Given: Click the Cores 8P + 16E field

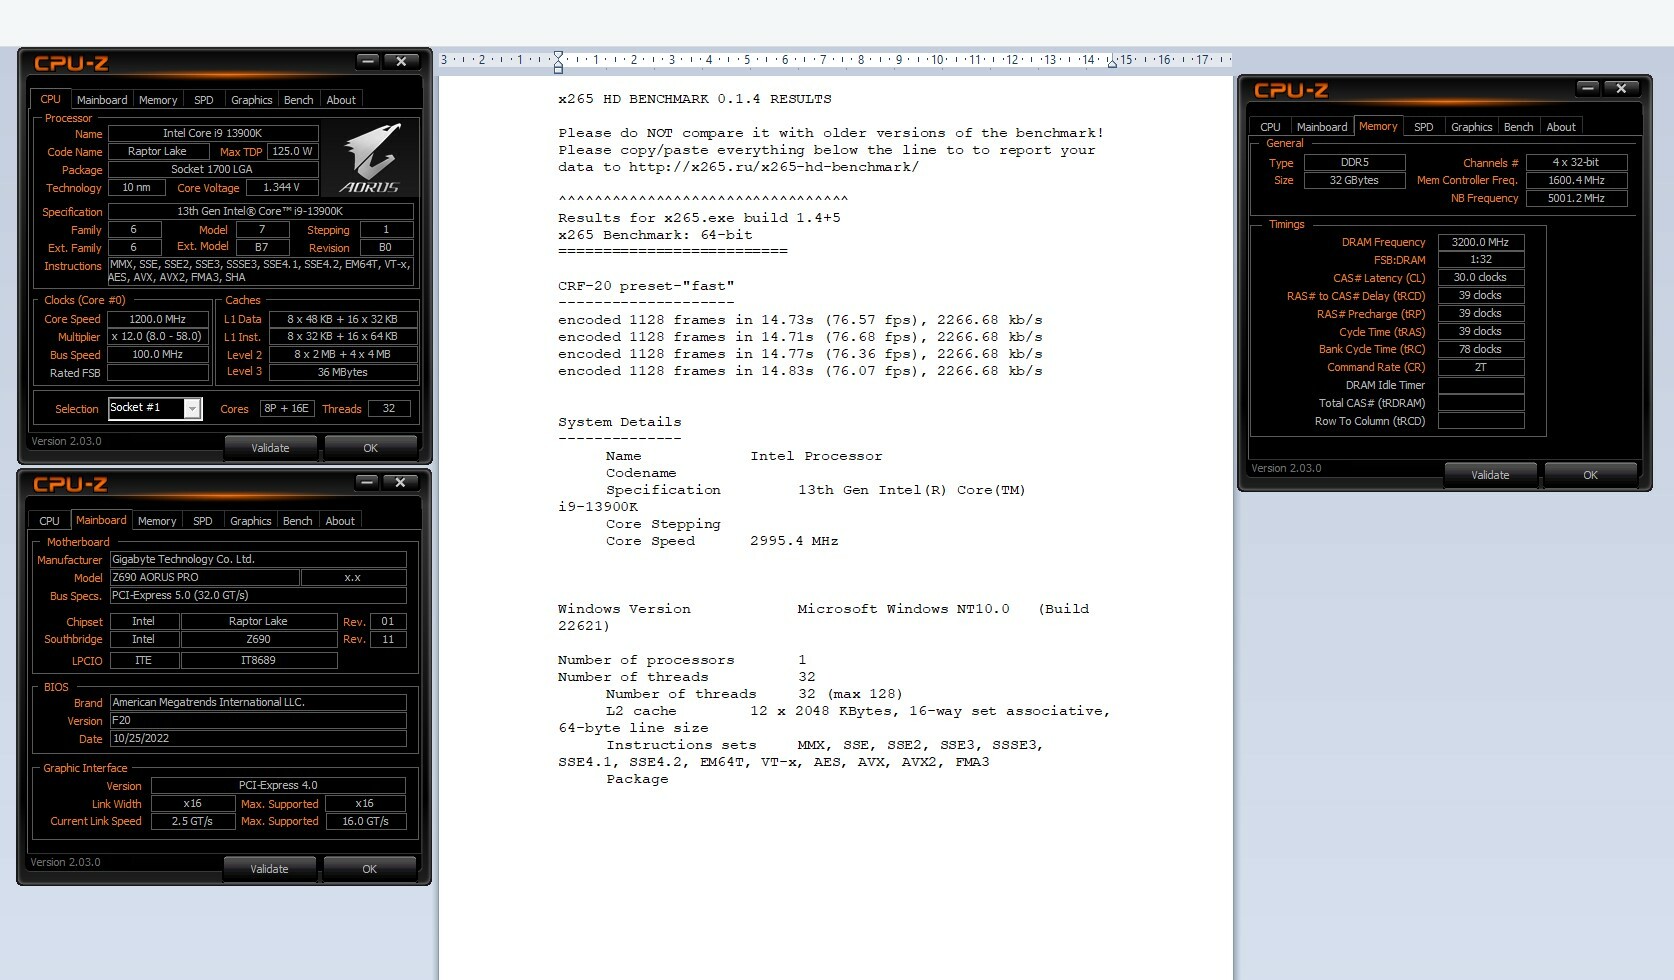Looking at the screenshot, I should pyautogui.click(x=286, y=408).
